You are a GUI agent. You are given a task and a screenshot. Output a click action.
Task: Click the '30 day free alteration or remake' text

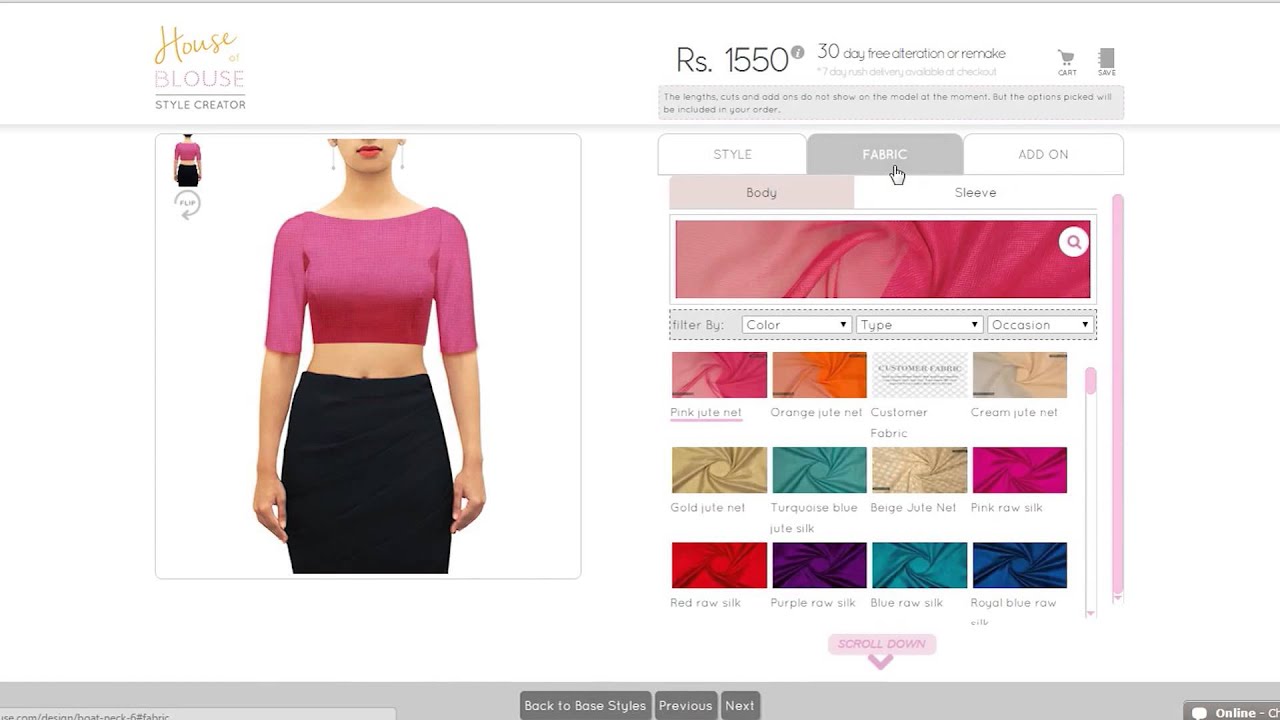click(x=911, y=52)
